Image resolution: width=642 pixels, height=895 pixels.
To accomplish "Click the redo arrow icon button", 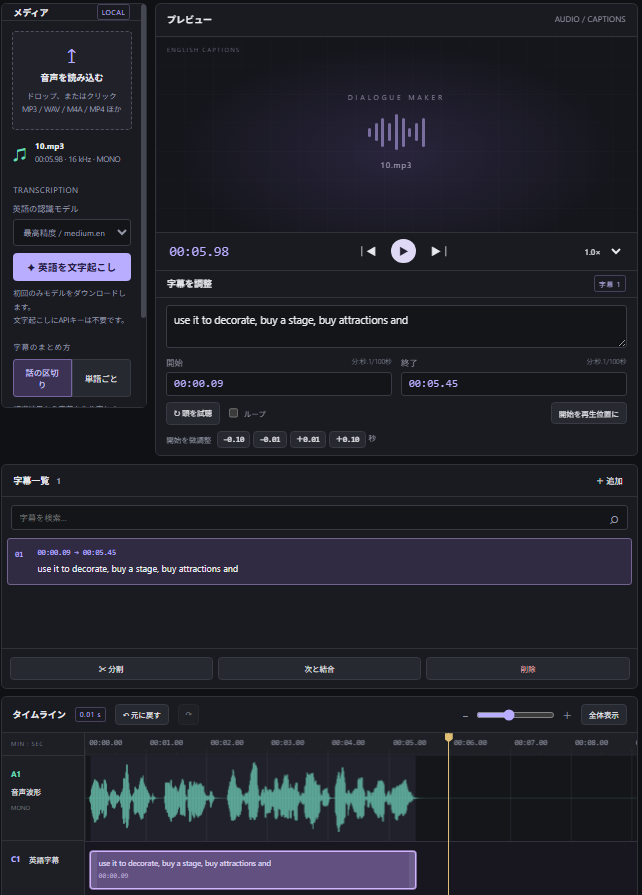I will (188, 714).
